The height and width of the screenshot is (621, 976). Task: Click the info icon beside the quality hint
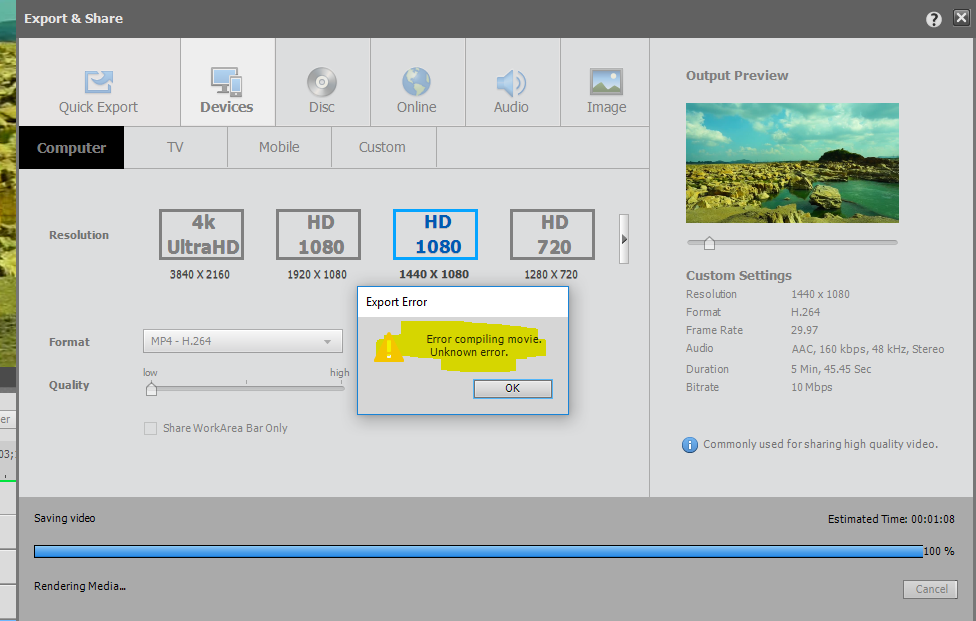(x=690, y=445)
